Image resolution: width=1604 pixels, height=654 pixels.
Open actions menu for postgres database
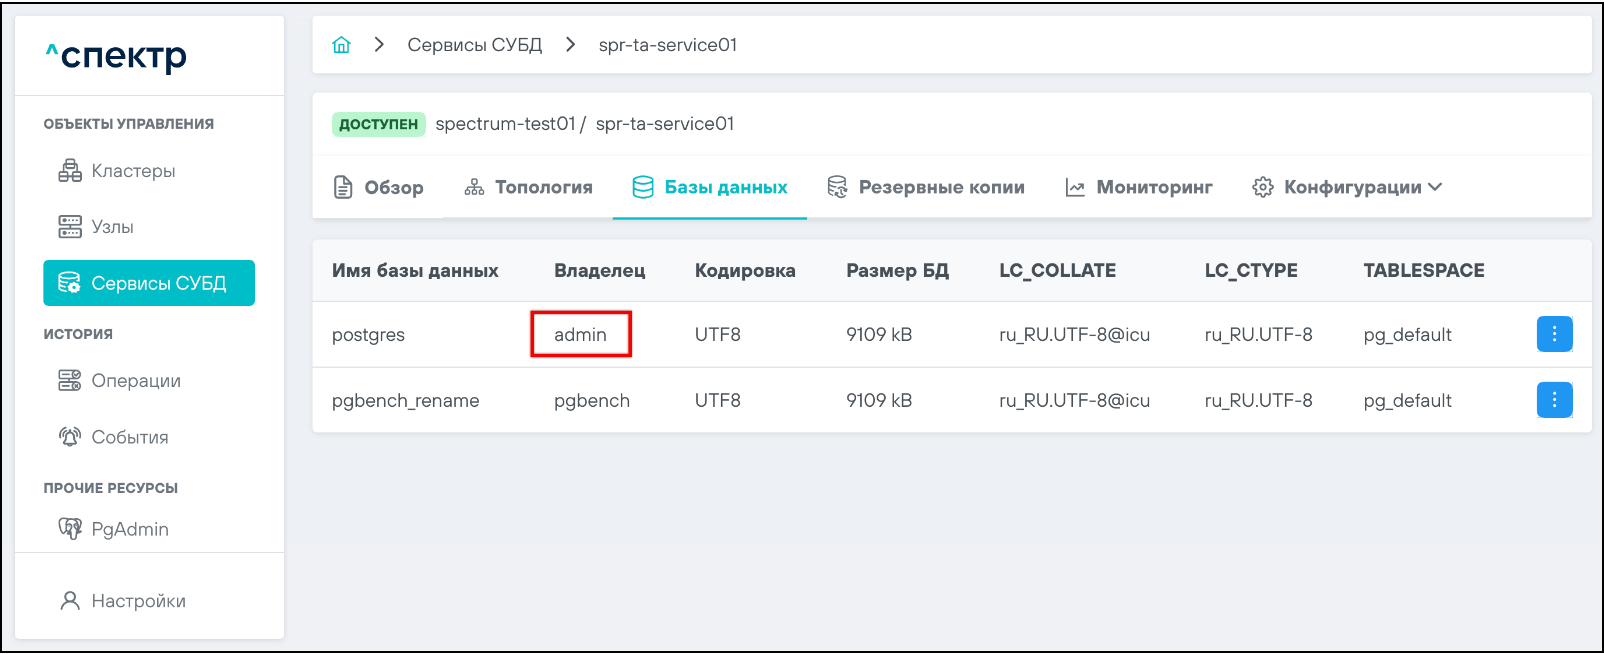pyautogui.click(x=1554, y=334)
